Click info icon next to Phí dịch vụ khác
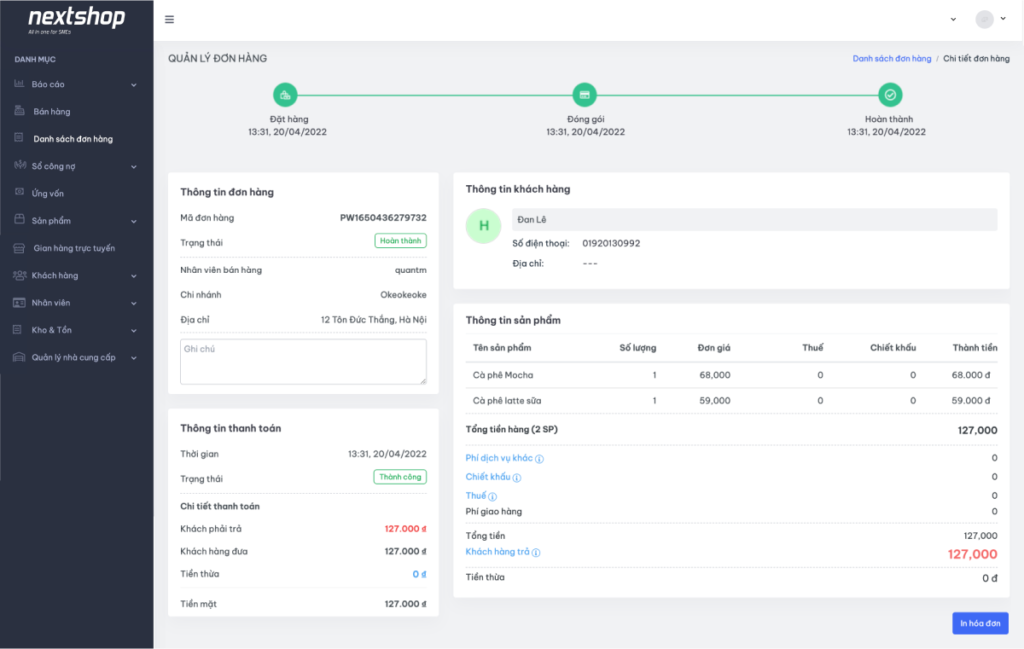This screenshot has width=1024, height=649. (x=540, y=459)
